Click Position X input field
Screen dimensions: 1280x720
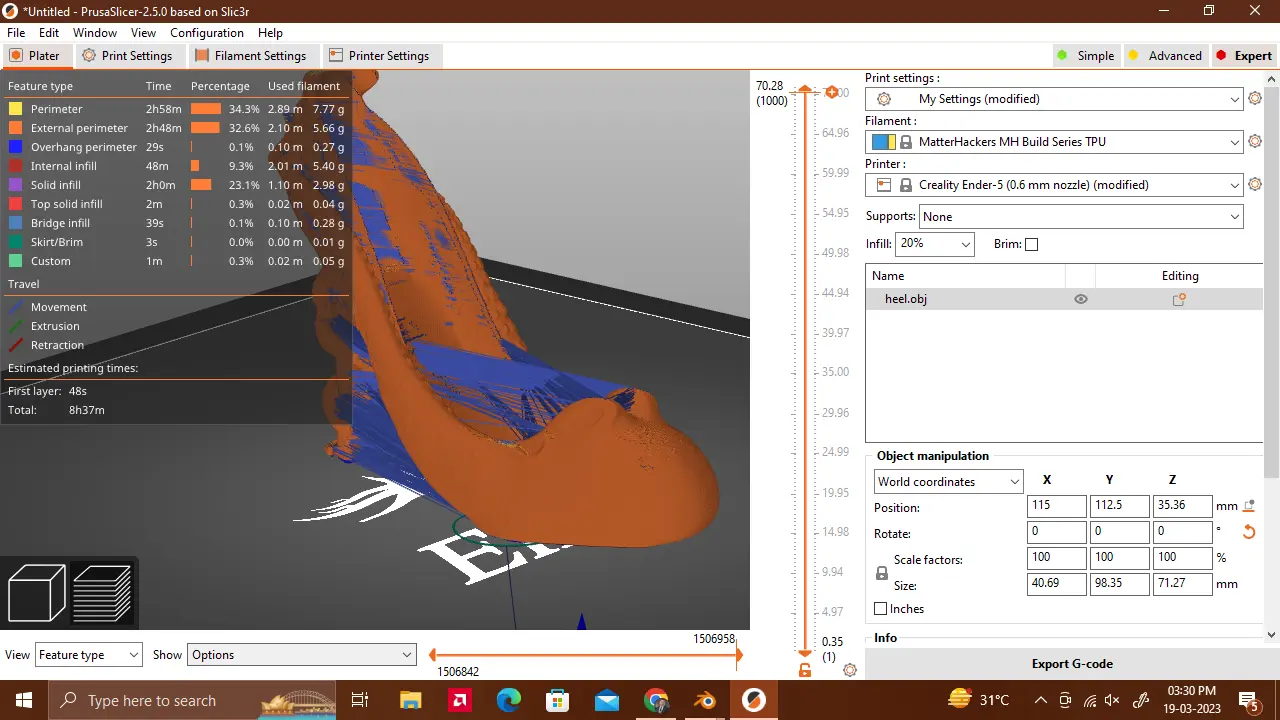1056,506
